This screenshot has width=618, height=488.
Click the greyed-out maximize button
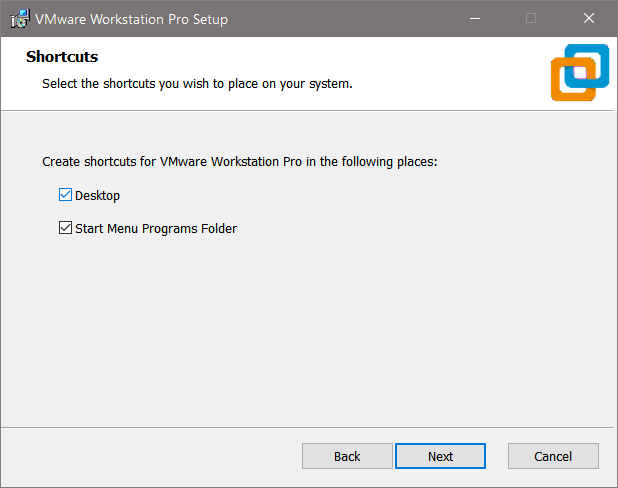coord(531,18)
